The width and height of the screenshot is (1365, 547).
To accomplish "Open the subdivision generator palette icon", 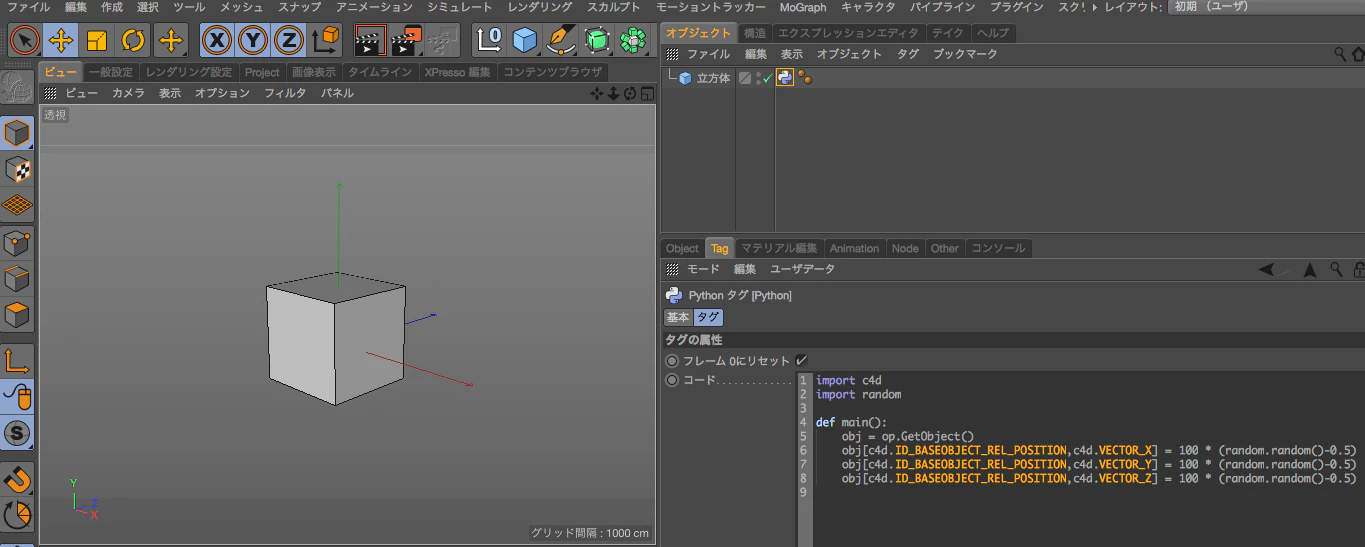I will [x=597, y=40].
